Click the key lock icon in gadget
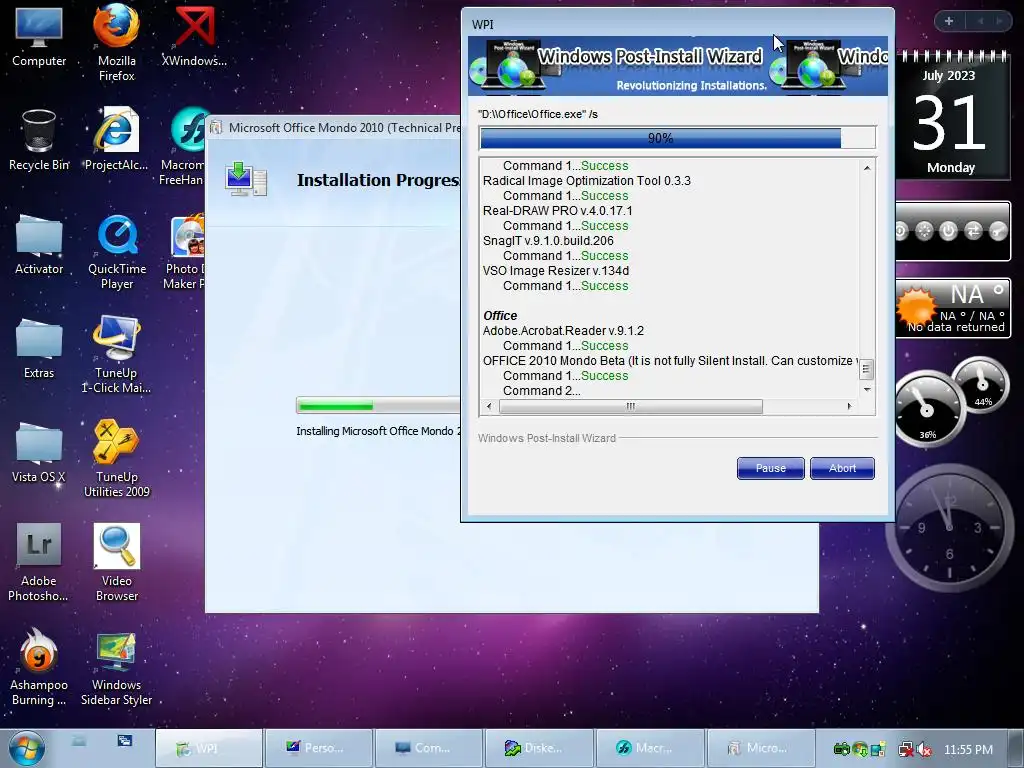The width and height of the screenshot is (1024, 768). (x=998, y=231)
